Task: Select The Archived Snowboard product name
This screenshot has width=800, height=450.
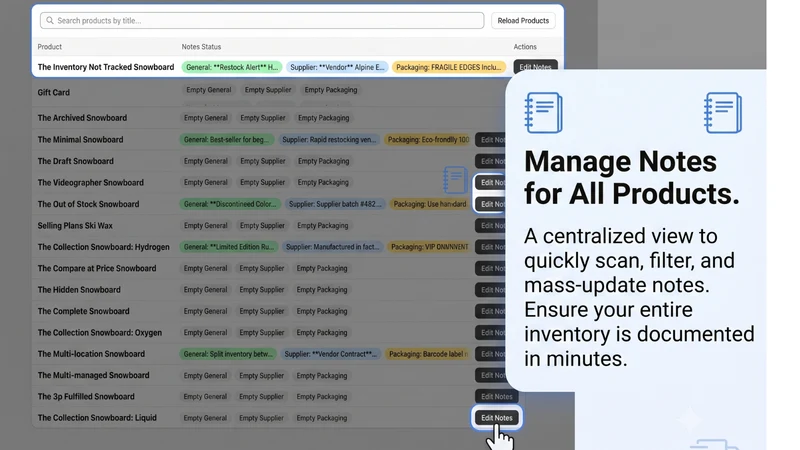Action: 82,118
